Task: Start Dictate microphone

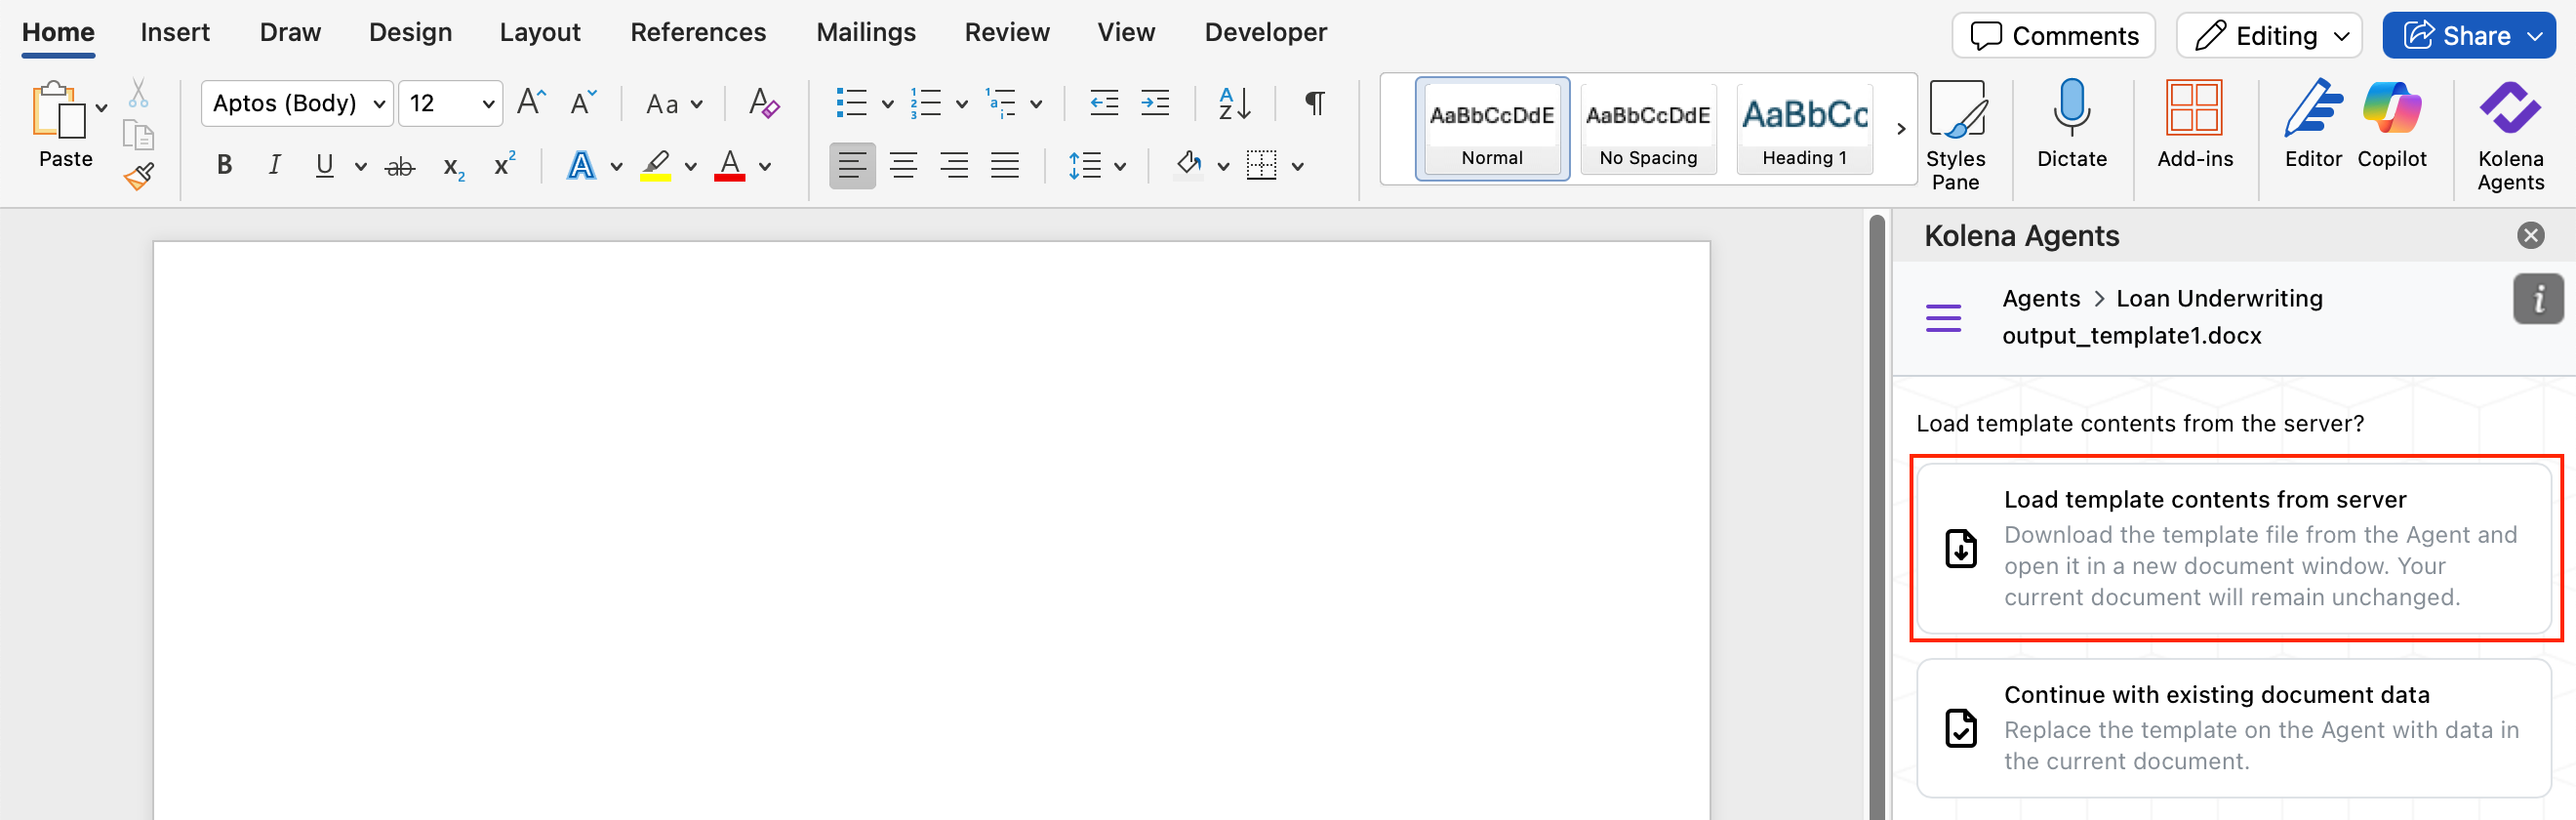Action: 2071,125
